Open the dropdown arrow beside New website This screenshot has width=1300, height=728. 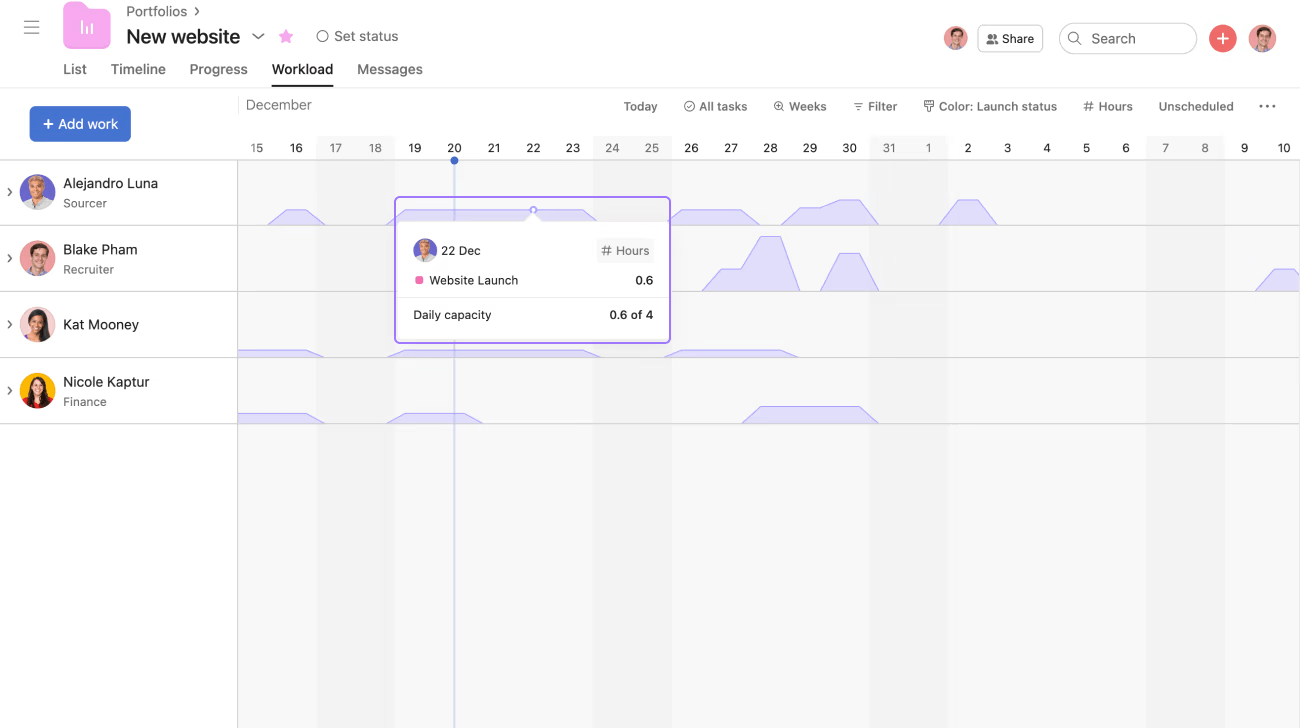(x=258, y=37)
